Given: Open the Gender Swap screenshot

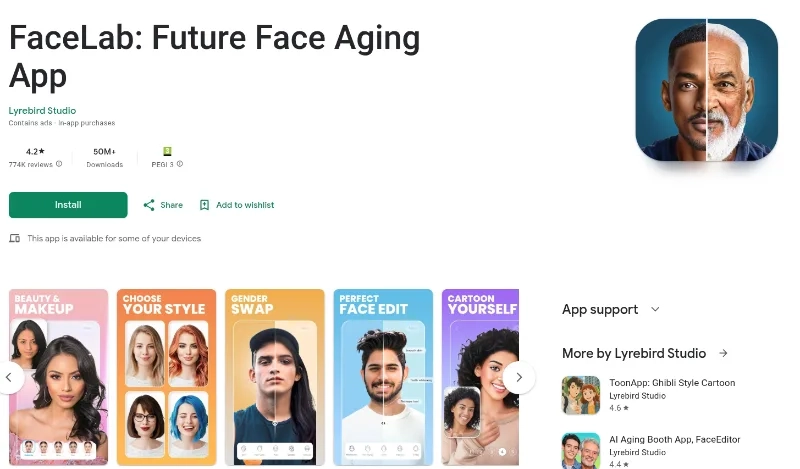Looking at the screenshot, I should click(274, 377).
